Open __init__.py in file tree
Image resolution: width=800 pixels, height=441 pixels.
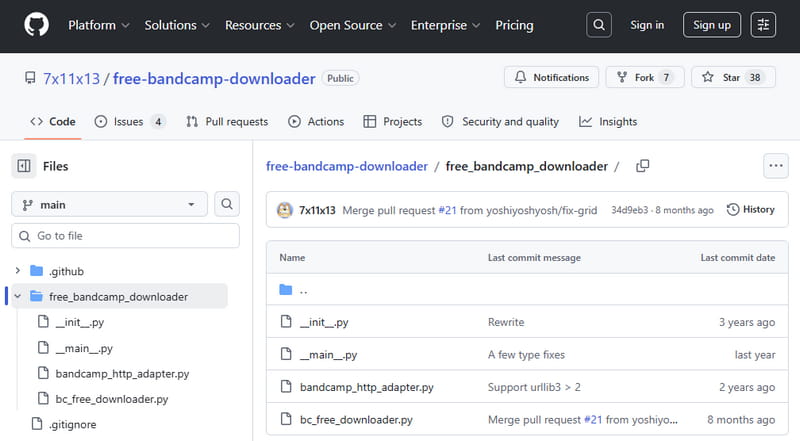click(x=80, y=322)
